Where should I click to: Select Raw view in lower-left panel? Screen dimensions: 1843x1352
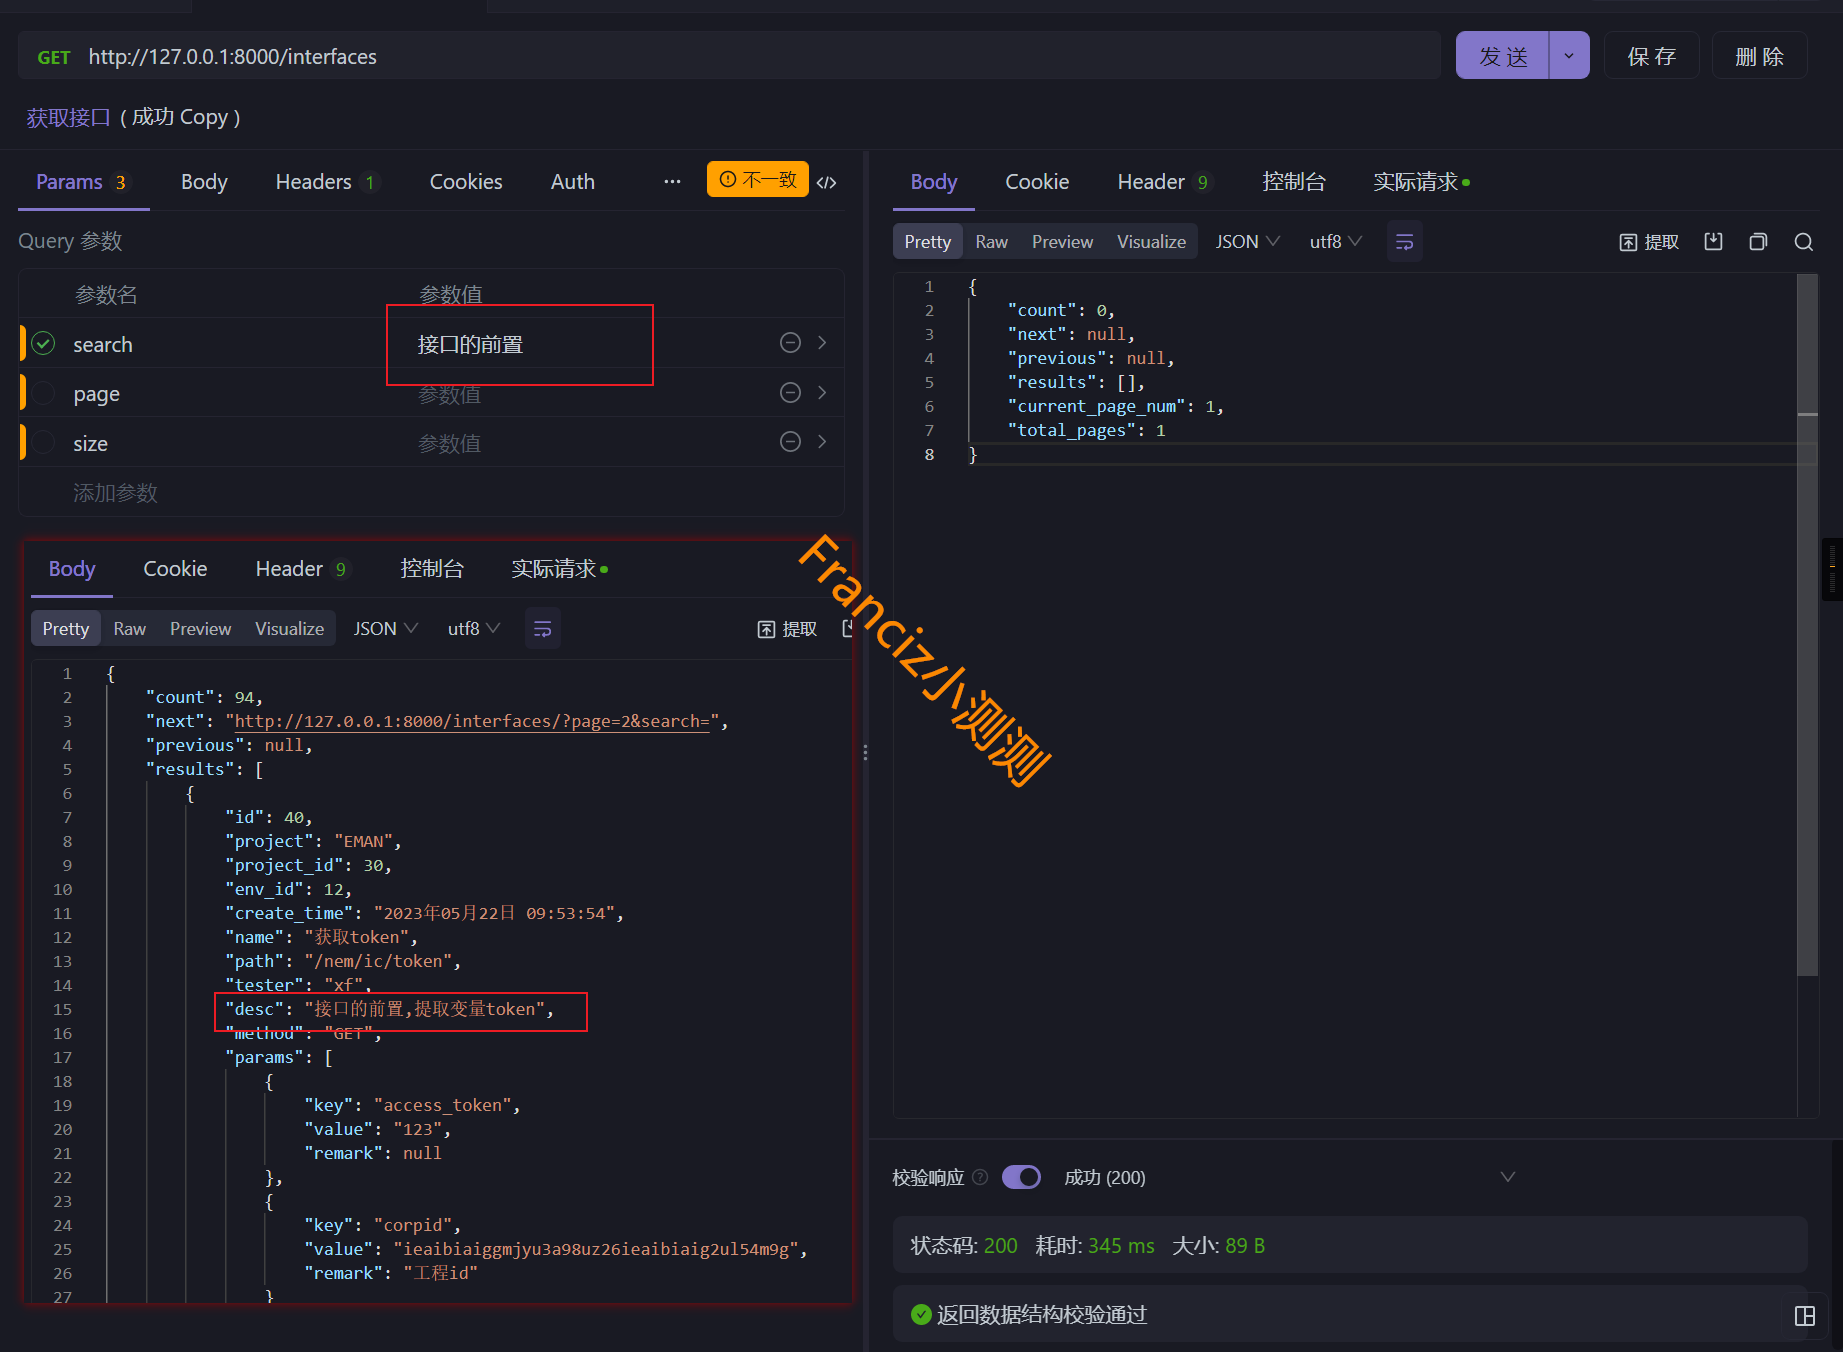pos(129,629)
